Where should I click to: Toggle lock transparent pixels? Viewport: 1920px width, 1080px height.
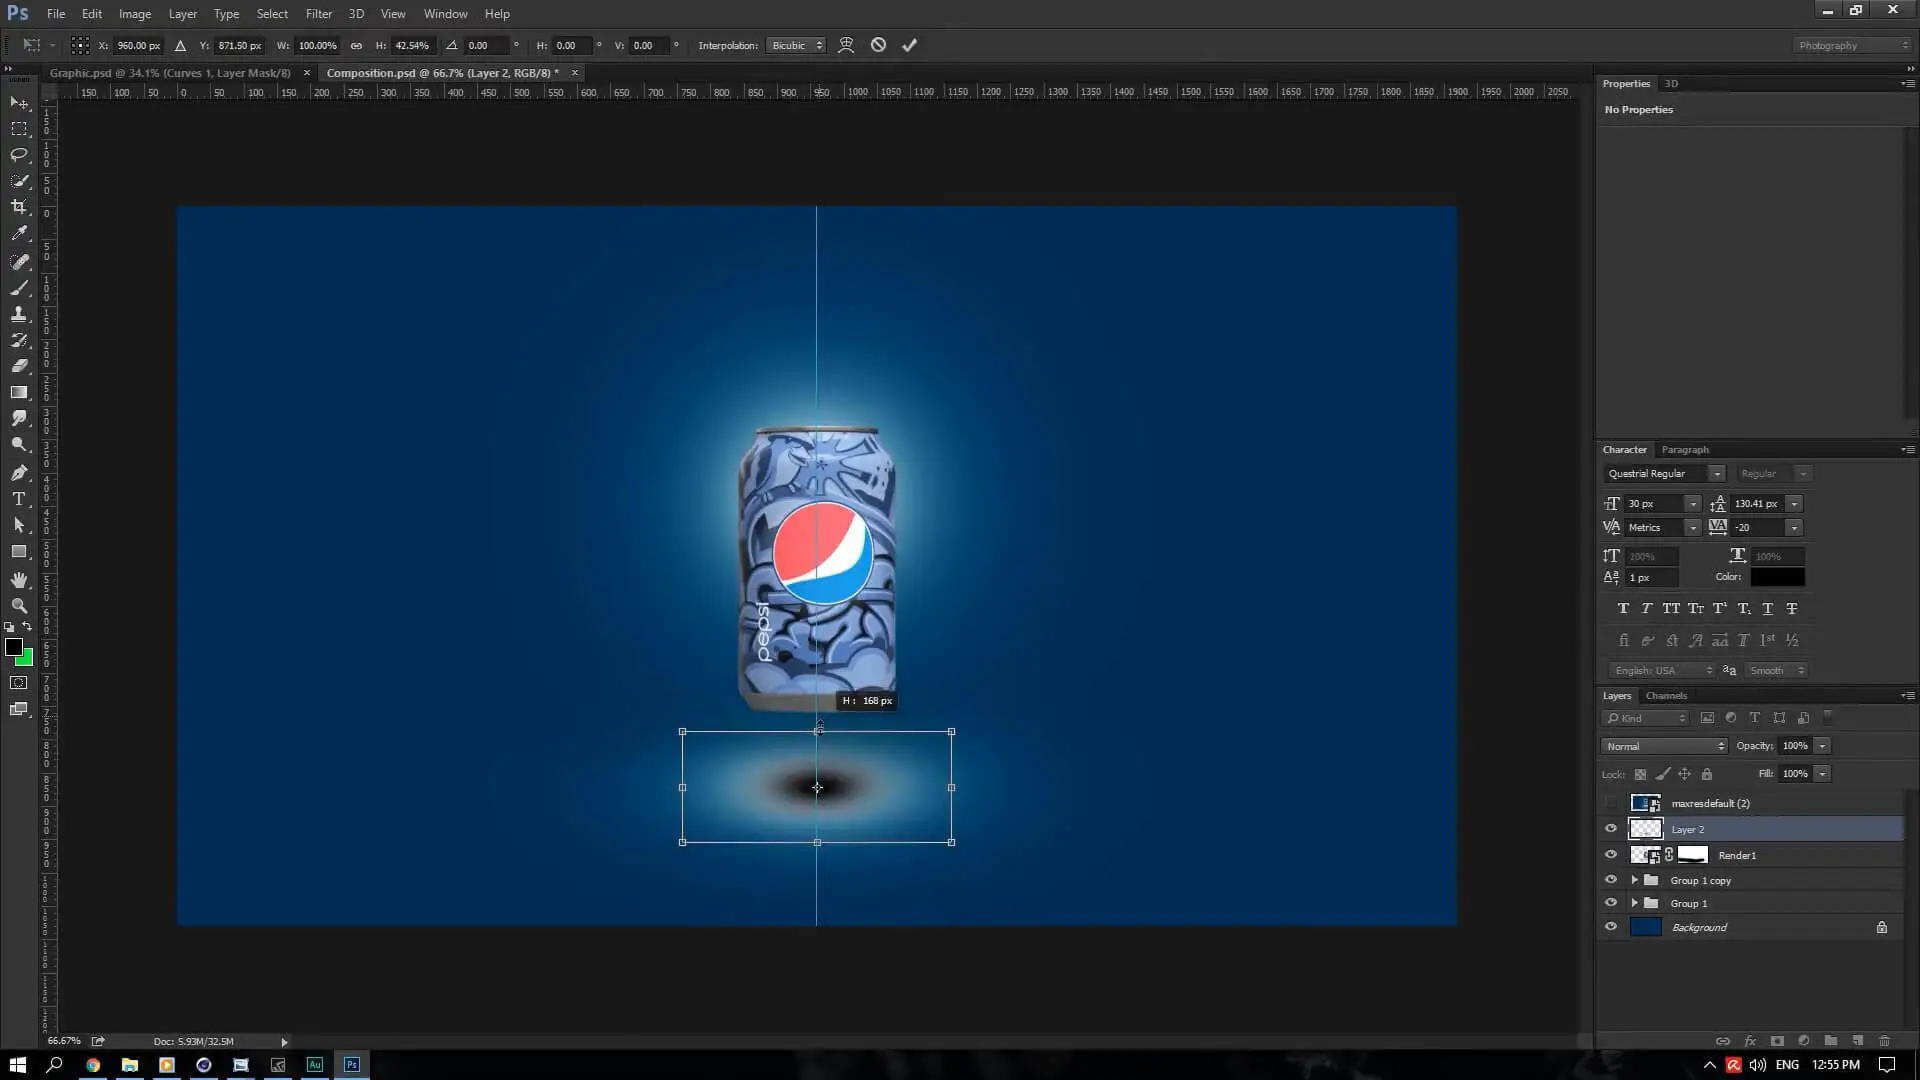[1640, 774]
